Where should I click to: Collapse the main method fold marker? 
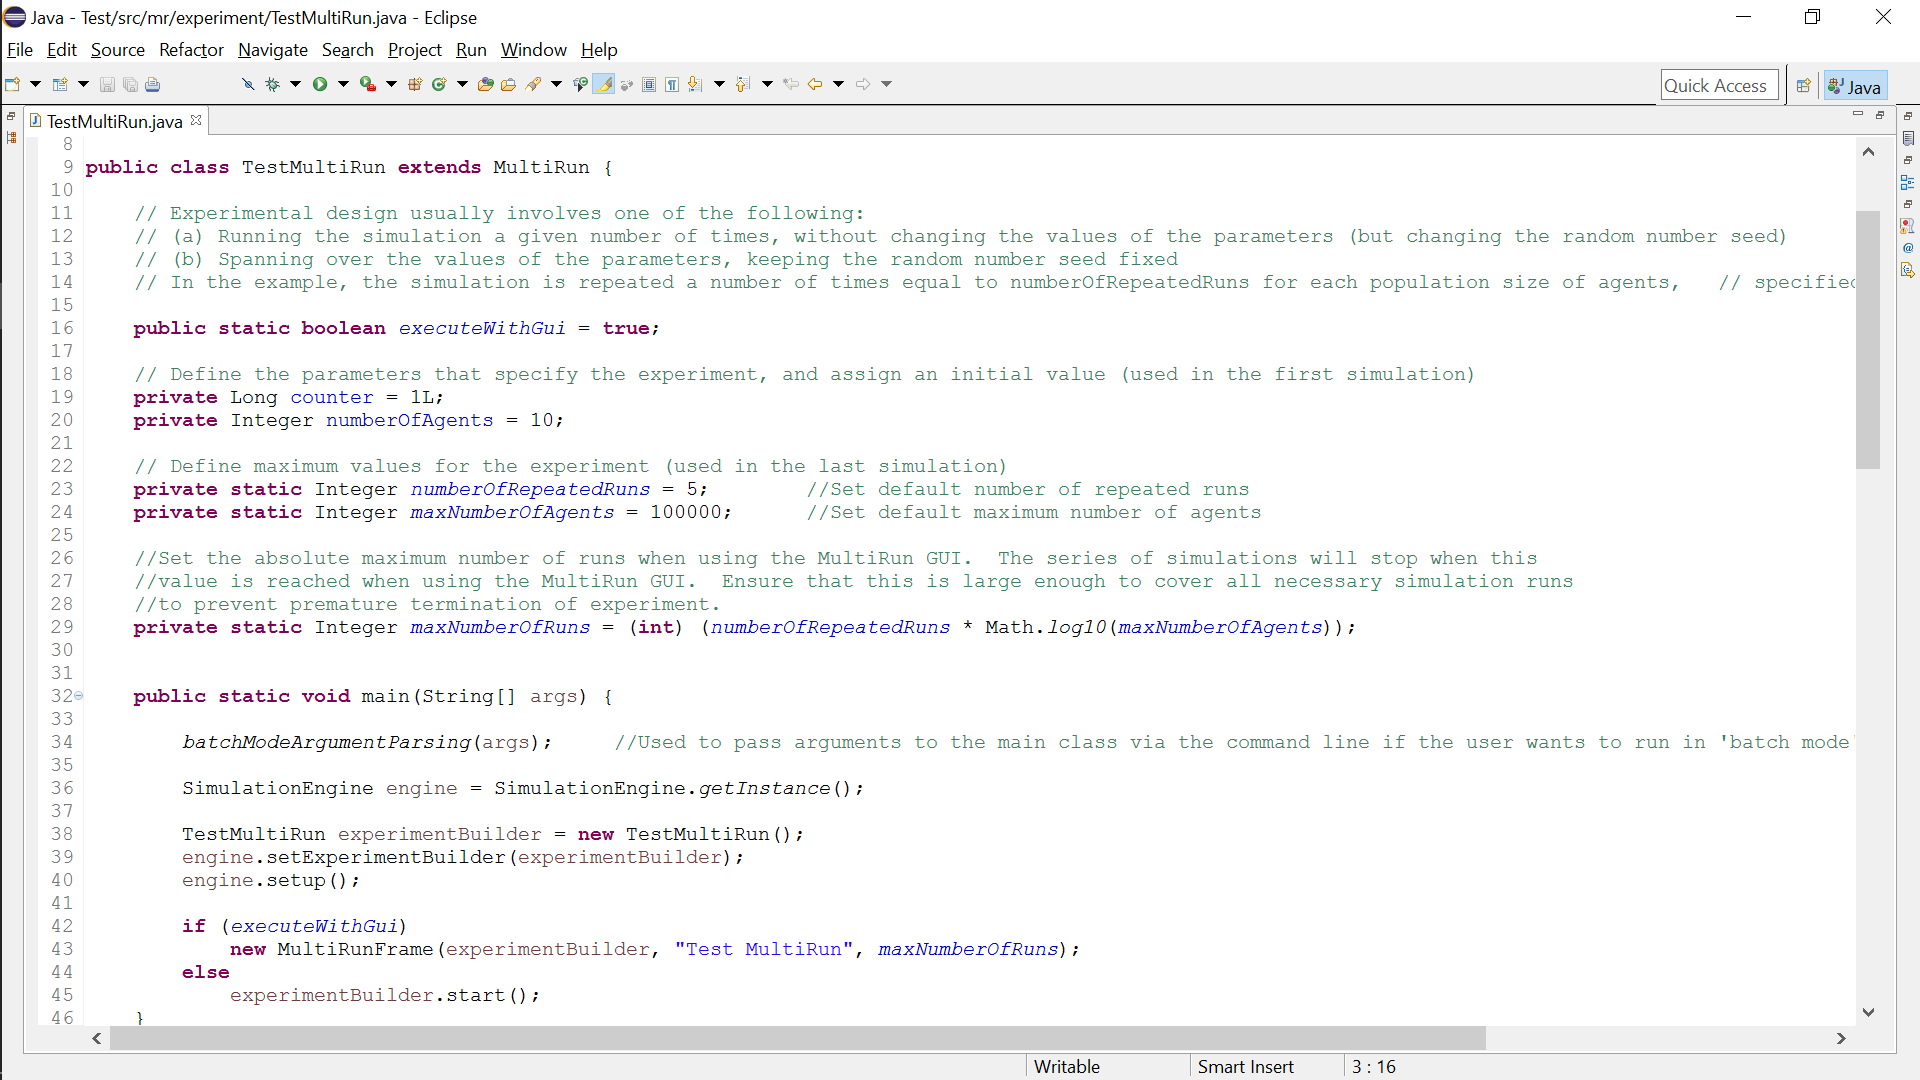click(x=79, y=696)
